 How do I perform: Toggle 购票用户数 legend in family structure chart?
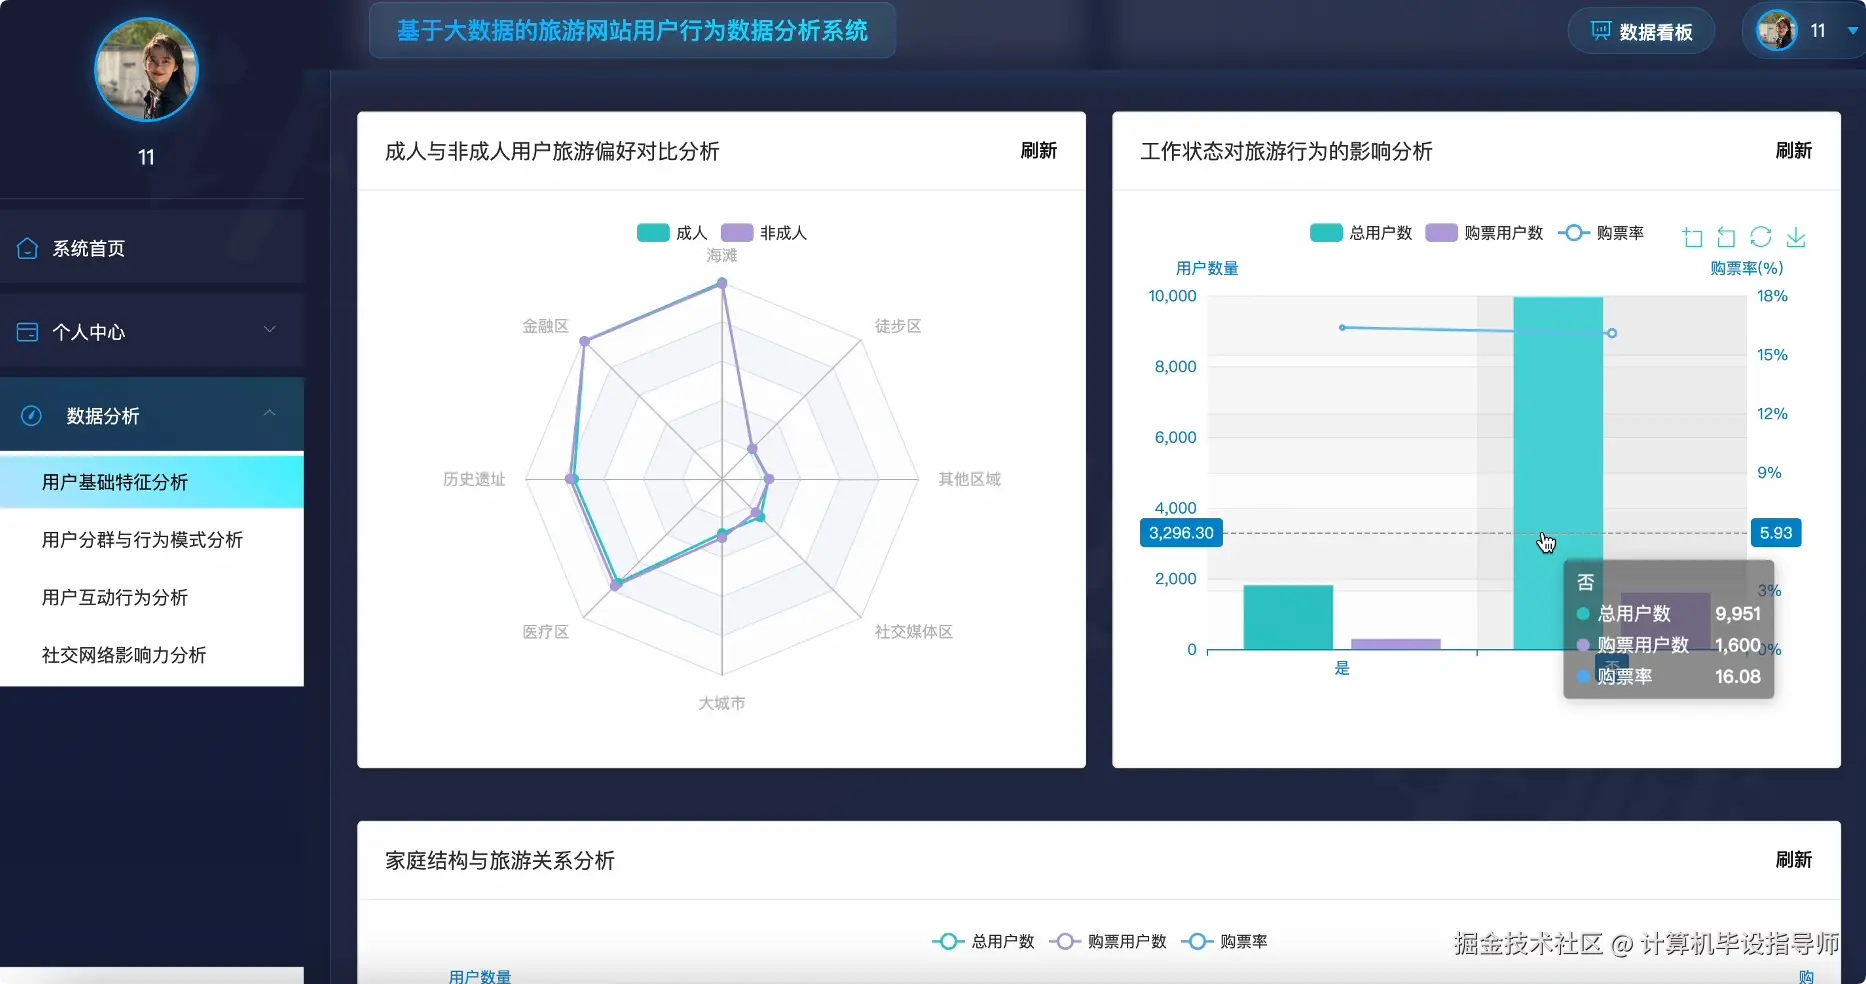coord(1108,942)
